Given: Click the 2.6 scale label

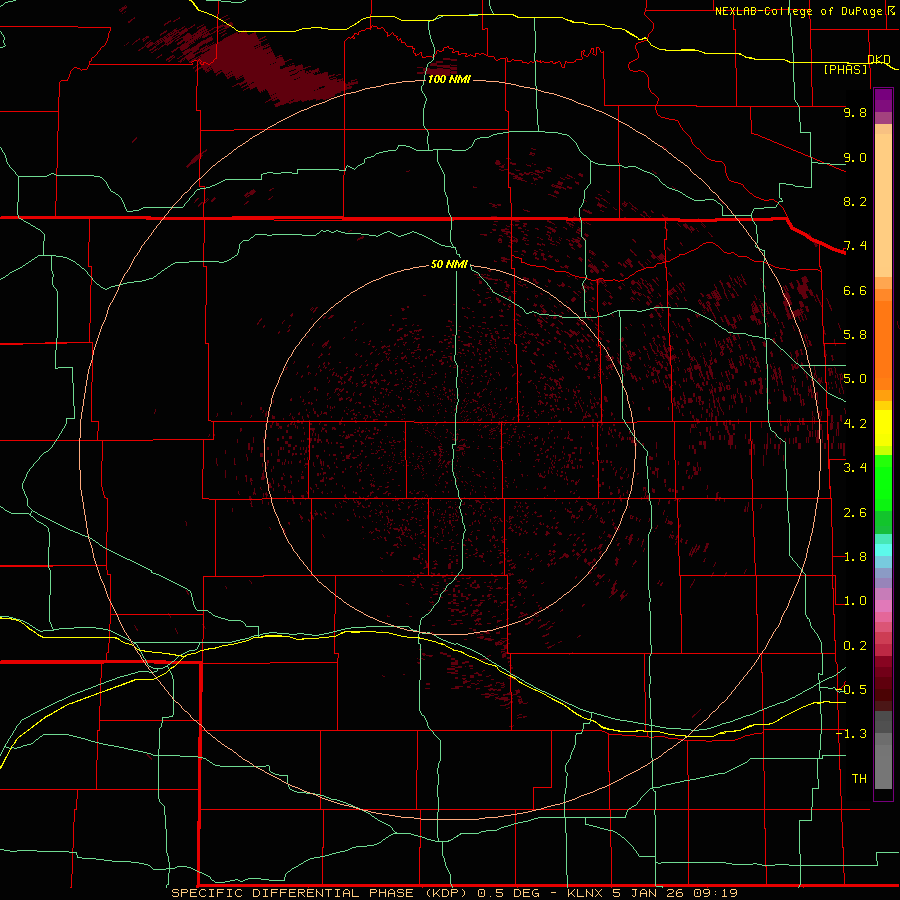Looking at the screenshot, I should pyautogui.click(x=855, y=513).
